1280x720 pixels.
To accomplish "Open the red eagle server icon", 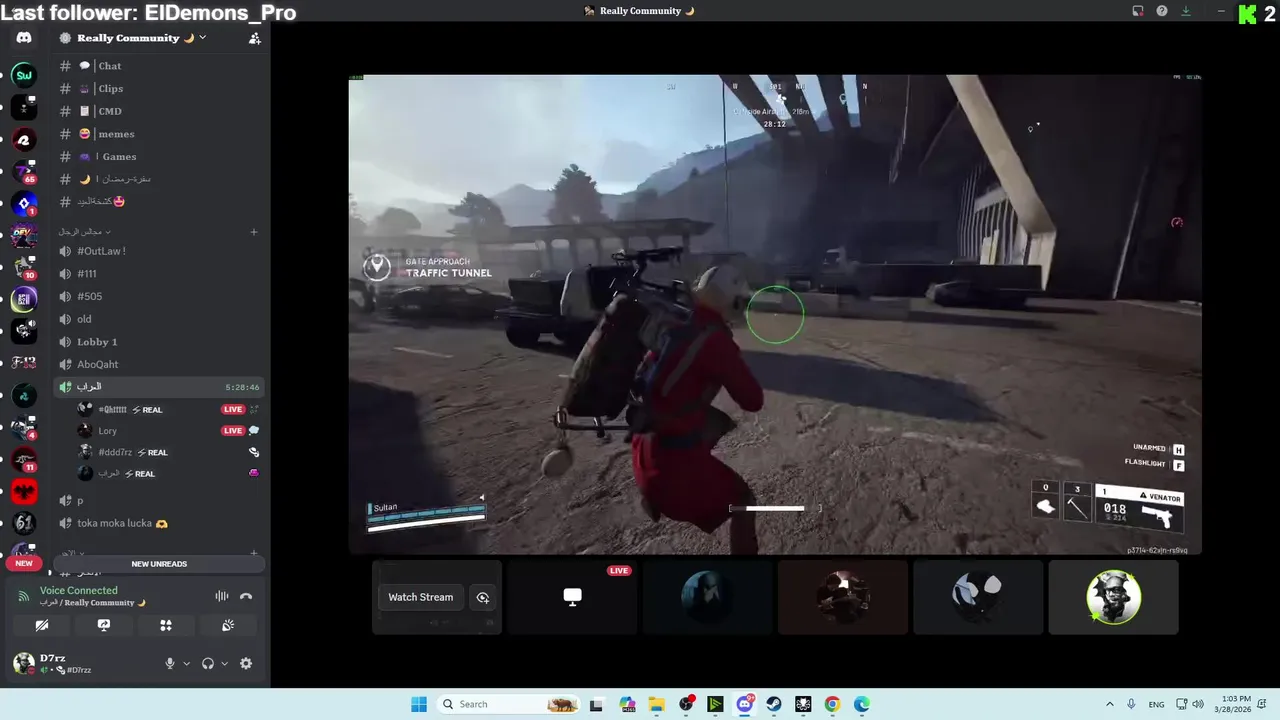I will coord(24,491).
